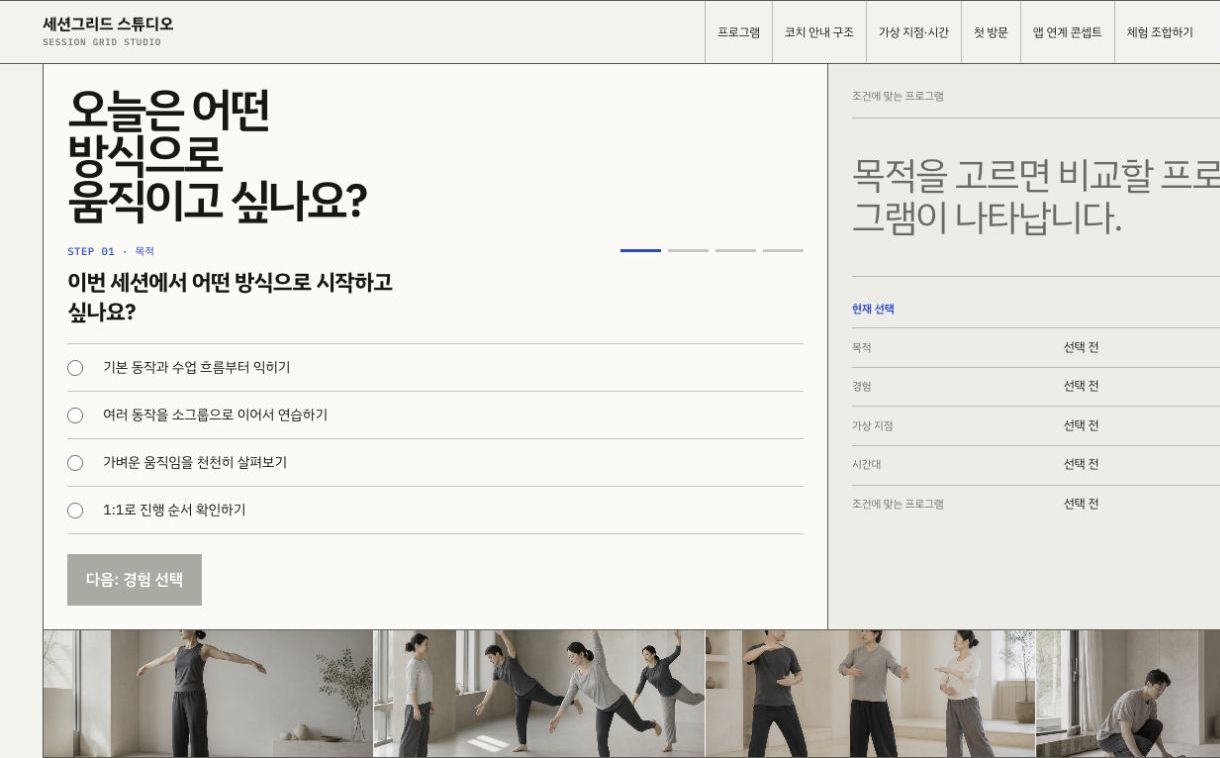Click question 이번 세션에서 어떤 방식으로 시작하고 싶나요?
The height and width of the screenshot is (758, 1220).
click(230, 297)
